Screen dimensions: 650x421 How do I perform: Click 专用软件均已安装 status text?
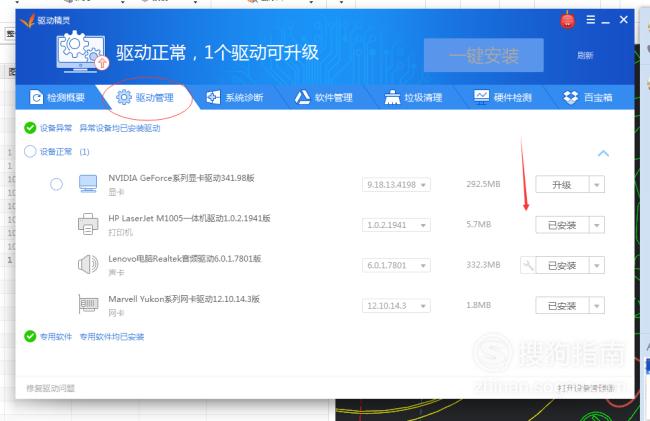(x=112, y=336)
